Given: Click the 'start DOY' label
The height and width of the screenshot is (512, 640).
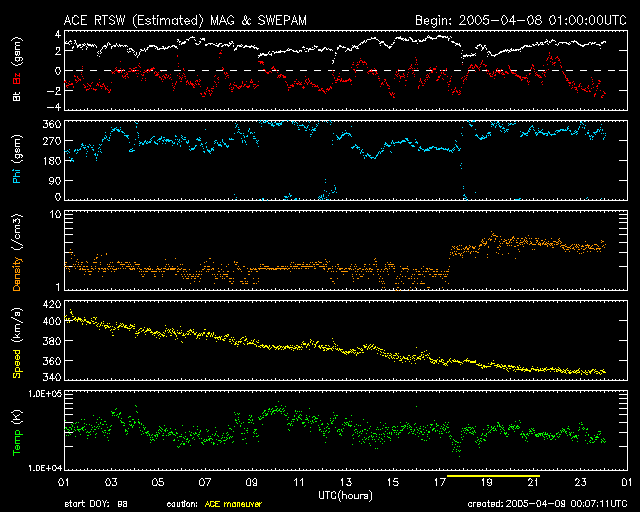Looking at the screenshot, I should pyautogui.click(x=86, y=504).
